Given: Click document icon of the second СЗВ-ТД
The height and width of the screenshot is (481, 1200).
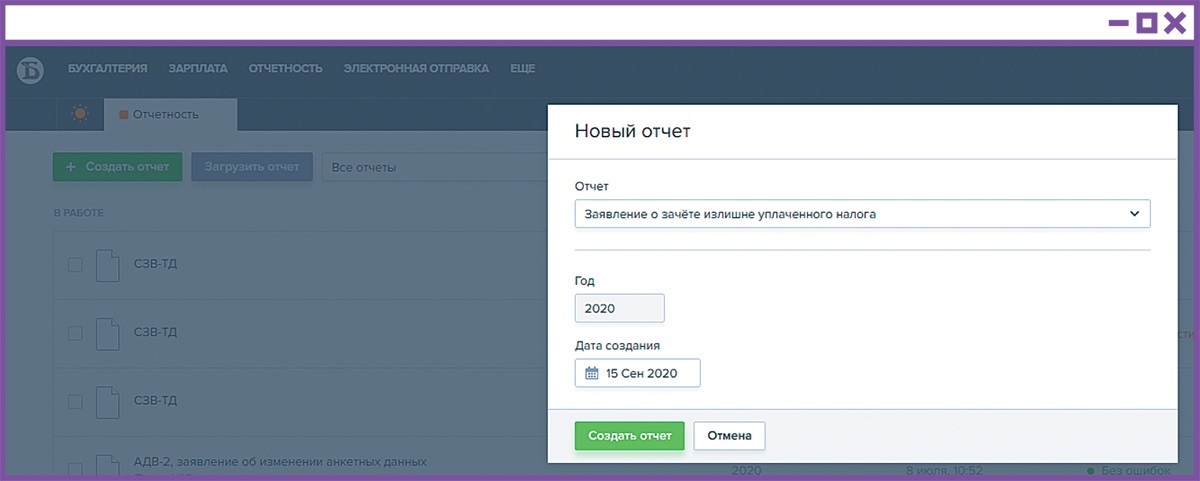Looking at the screenshot, I should click(x=107, y=333).
